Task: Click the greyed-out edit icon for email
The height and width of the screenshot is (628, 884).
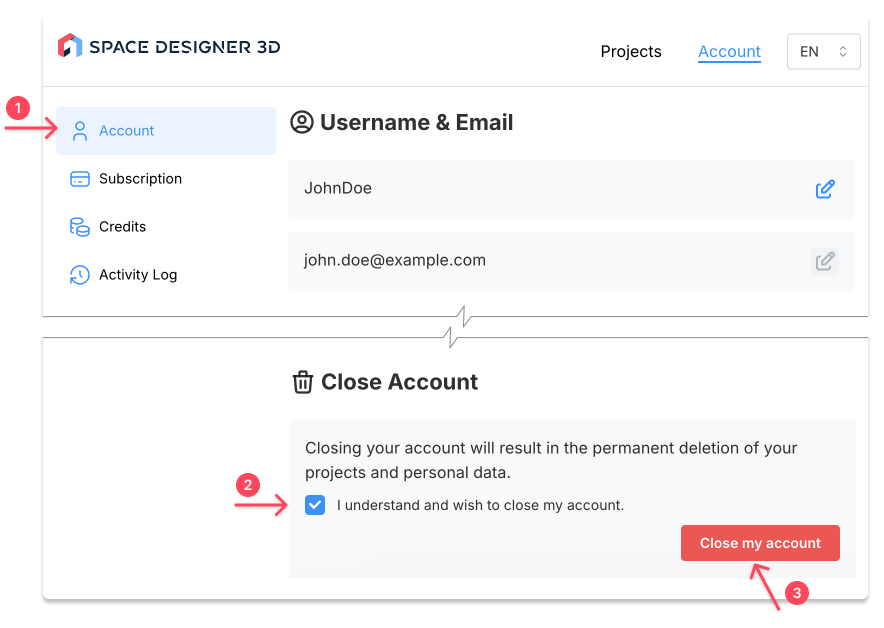Action: tap(825, 261)
